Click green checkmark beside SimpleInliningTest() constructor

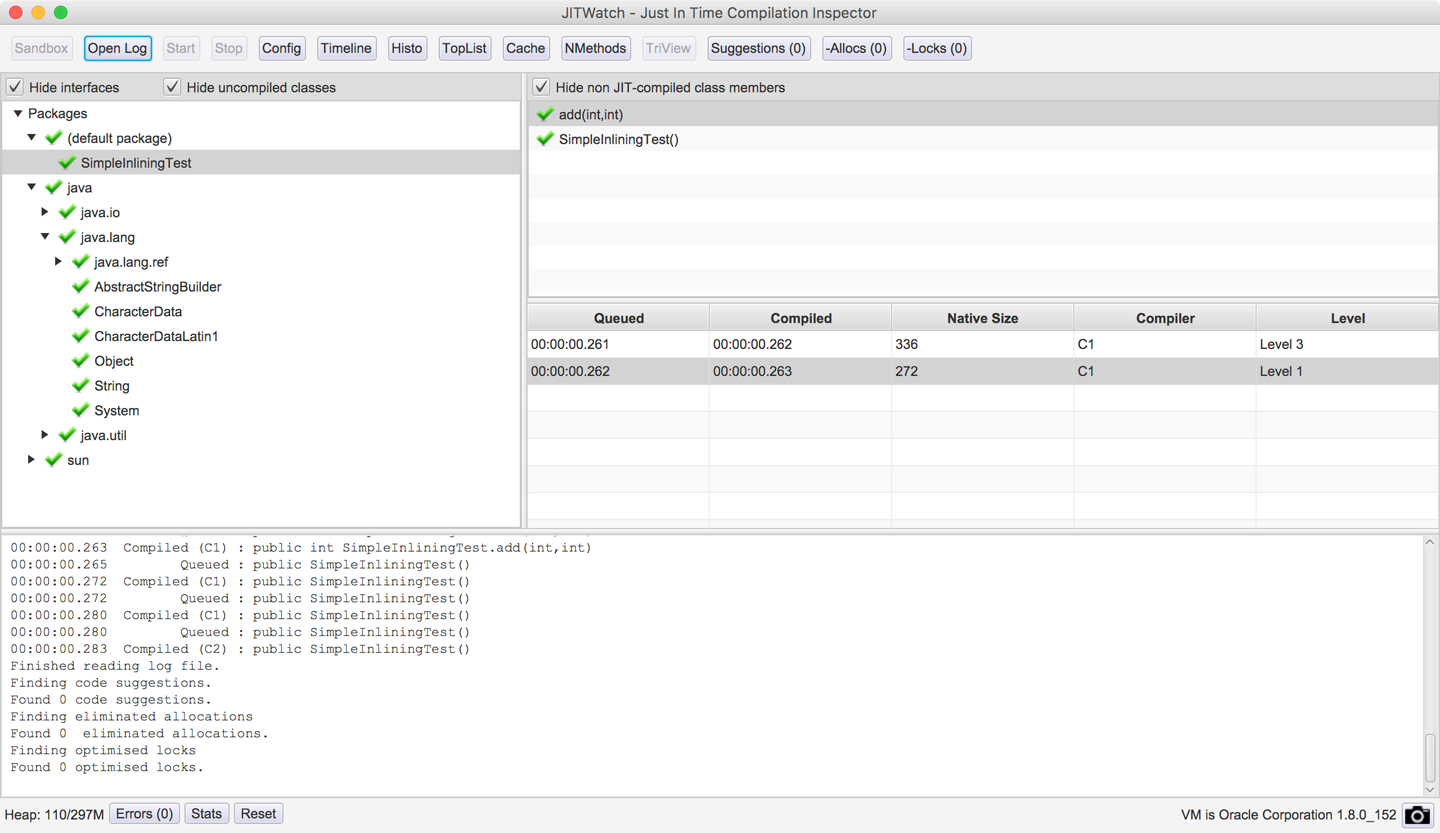pos(545,140)
